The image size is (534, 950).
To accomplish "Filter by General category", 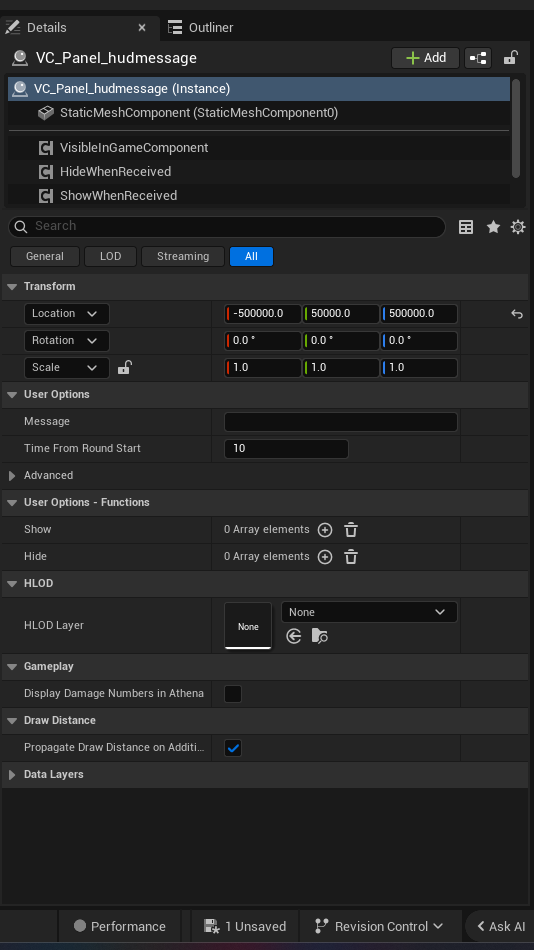I will click(x=45, y=256).
